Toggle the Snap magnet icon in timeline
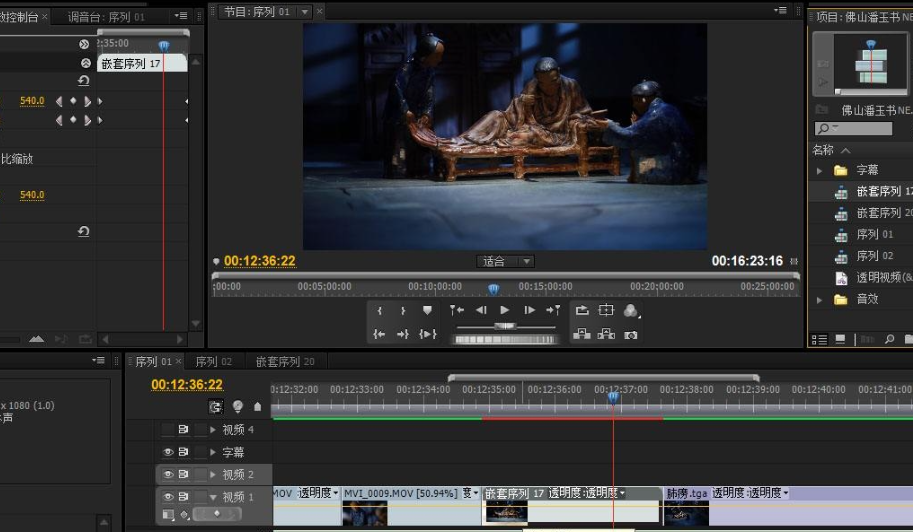 coord(215,407)
